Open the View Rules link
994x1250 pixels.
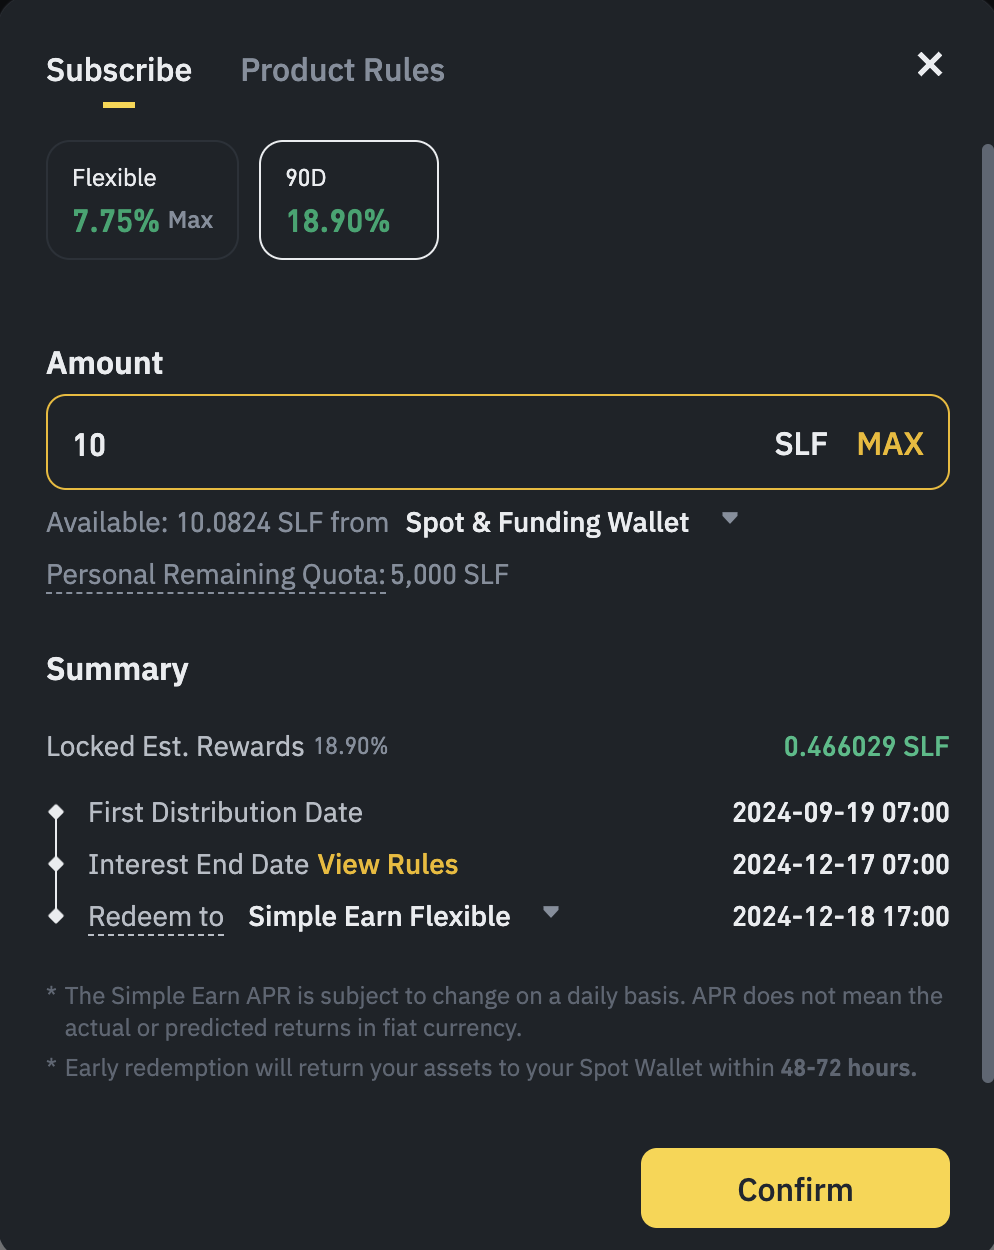tap(388, 864)
